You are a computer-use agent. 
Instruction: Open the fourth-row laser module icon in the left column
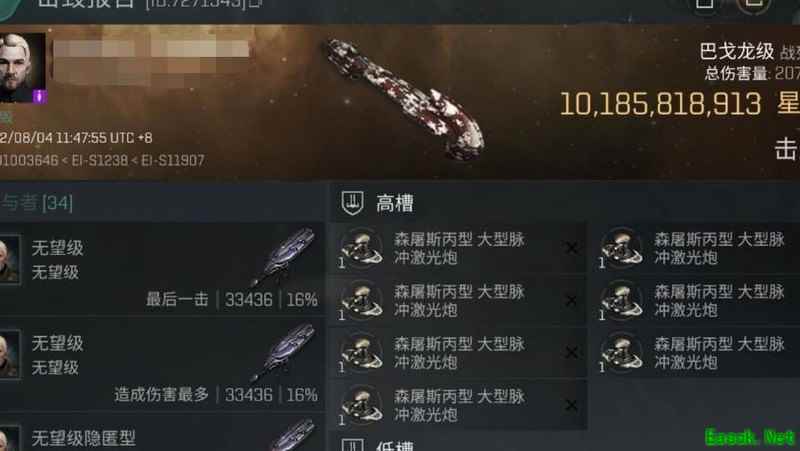coord(362,405)
